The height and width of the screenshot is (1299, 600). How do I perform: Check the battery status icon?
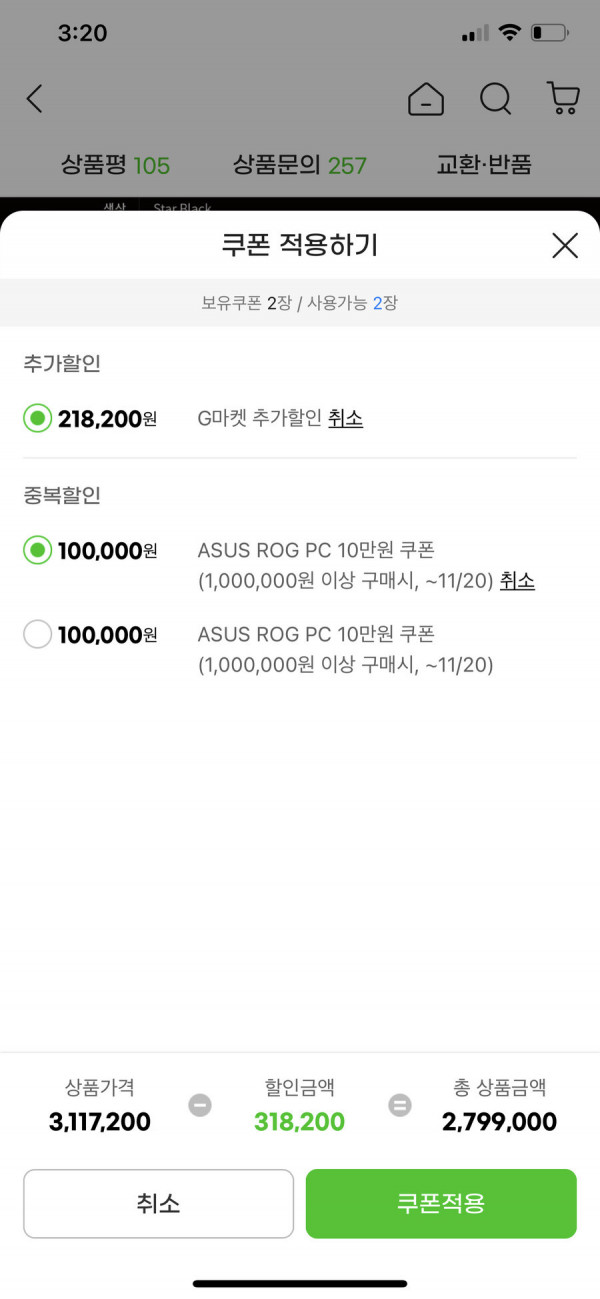point(550,33)
